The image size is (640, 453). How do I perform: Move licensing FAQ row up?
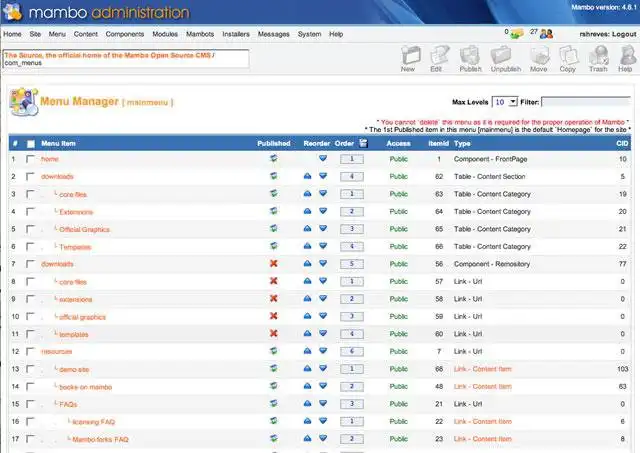click(x=307, y=421)
